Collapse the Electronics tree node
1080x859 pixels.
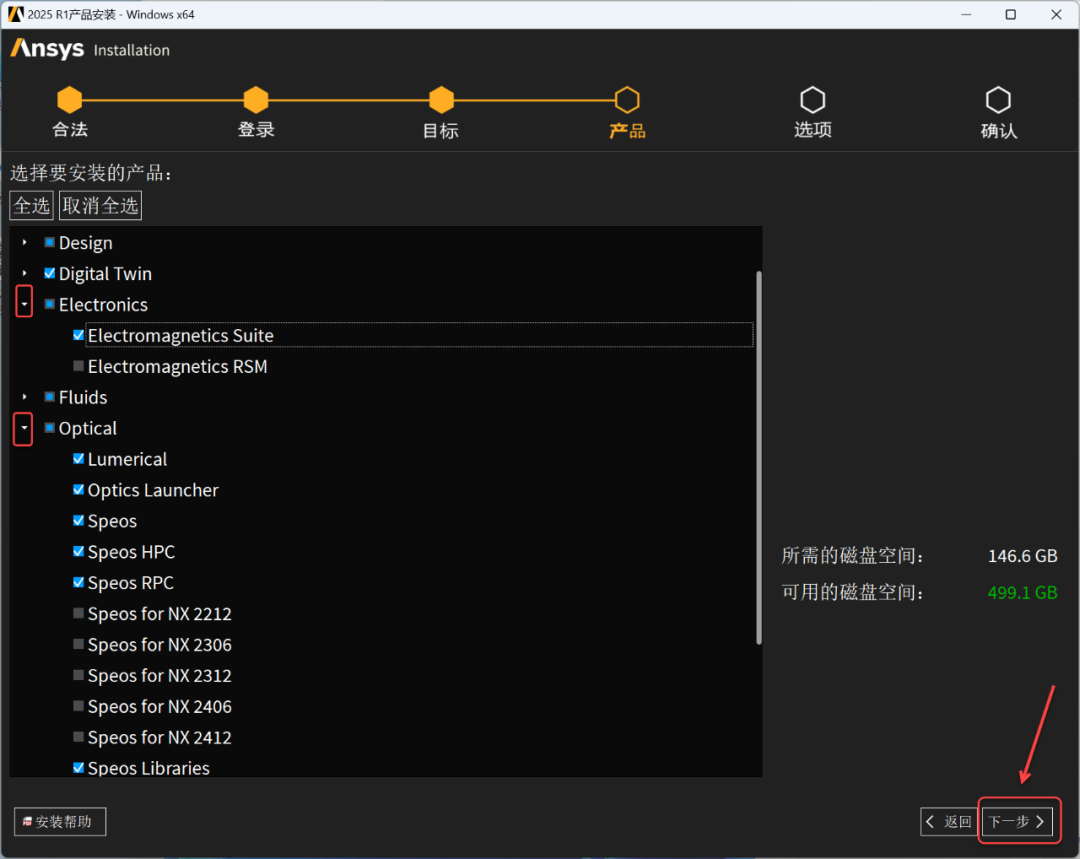24,303
